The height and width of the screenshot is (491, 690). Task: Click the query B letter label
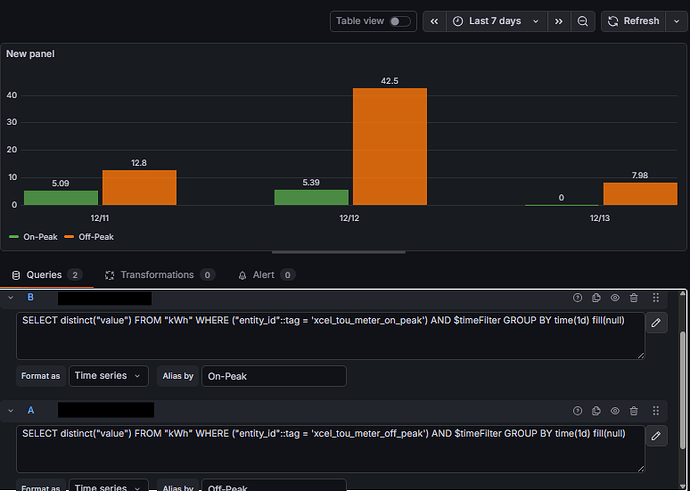click(30, 297)
